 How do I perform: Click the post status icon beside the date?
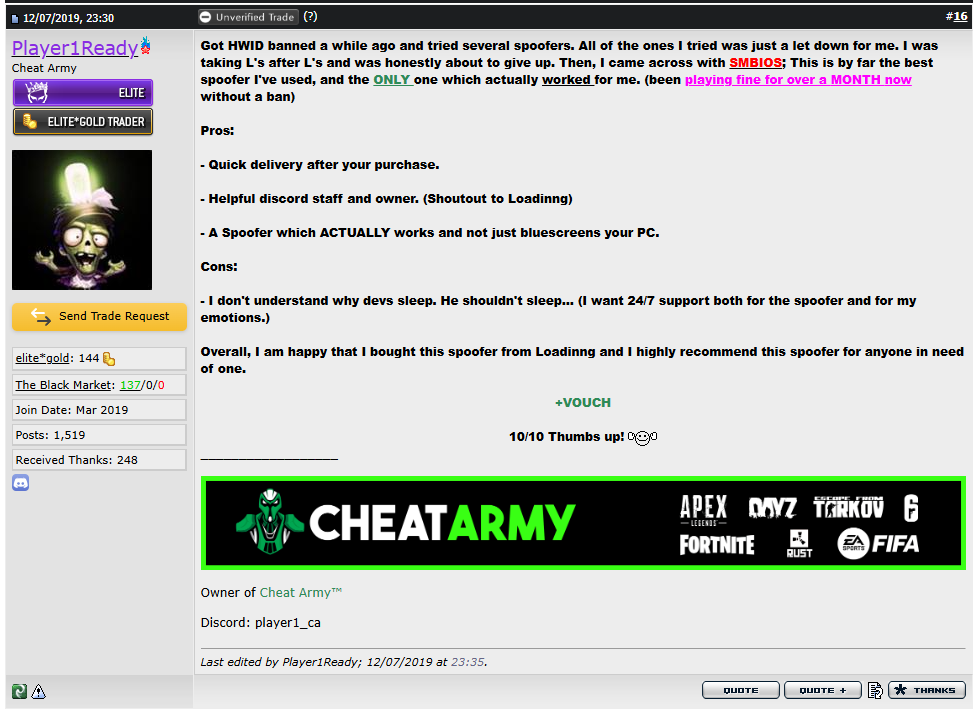click(15, 18)
